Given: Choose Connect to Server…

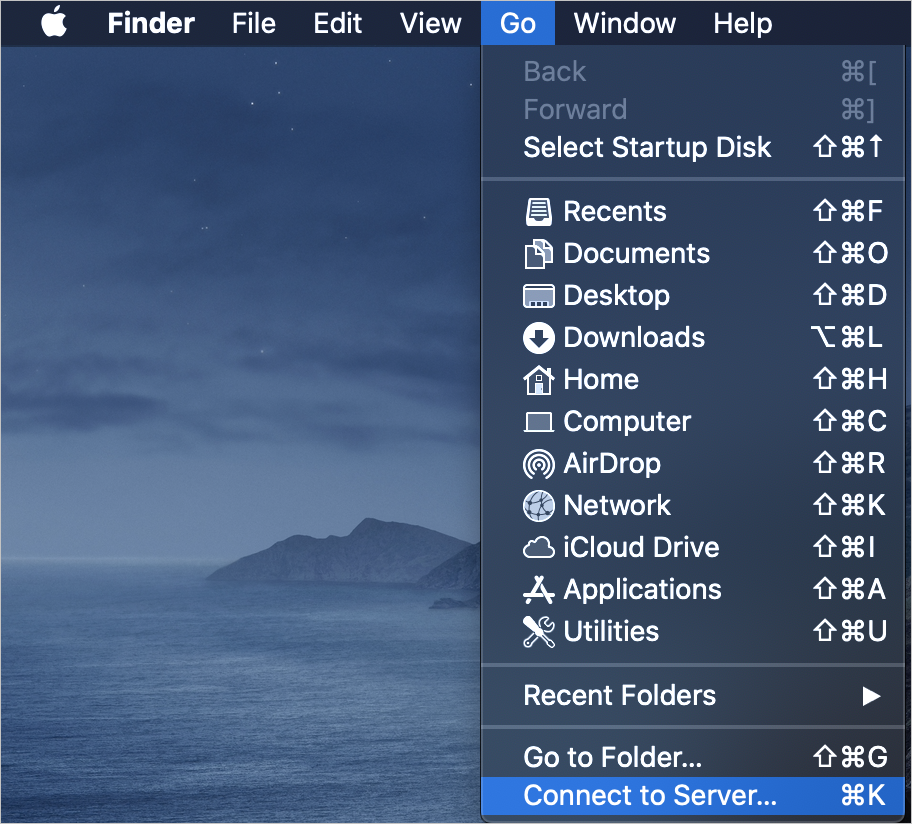Looking at the screenshot, I should point(693,796).
